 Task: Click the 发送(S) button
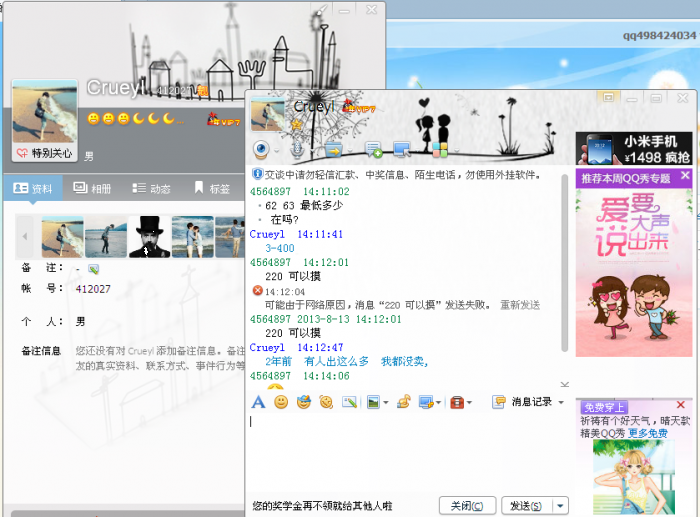click(x=526, y=506)
